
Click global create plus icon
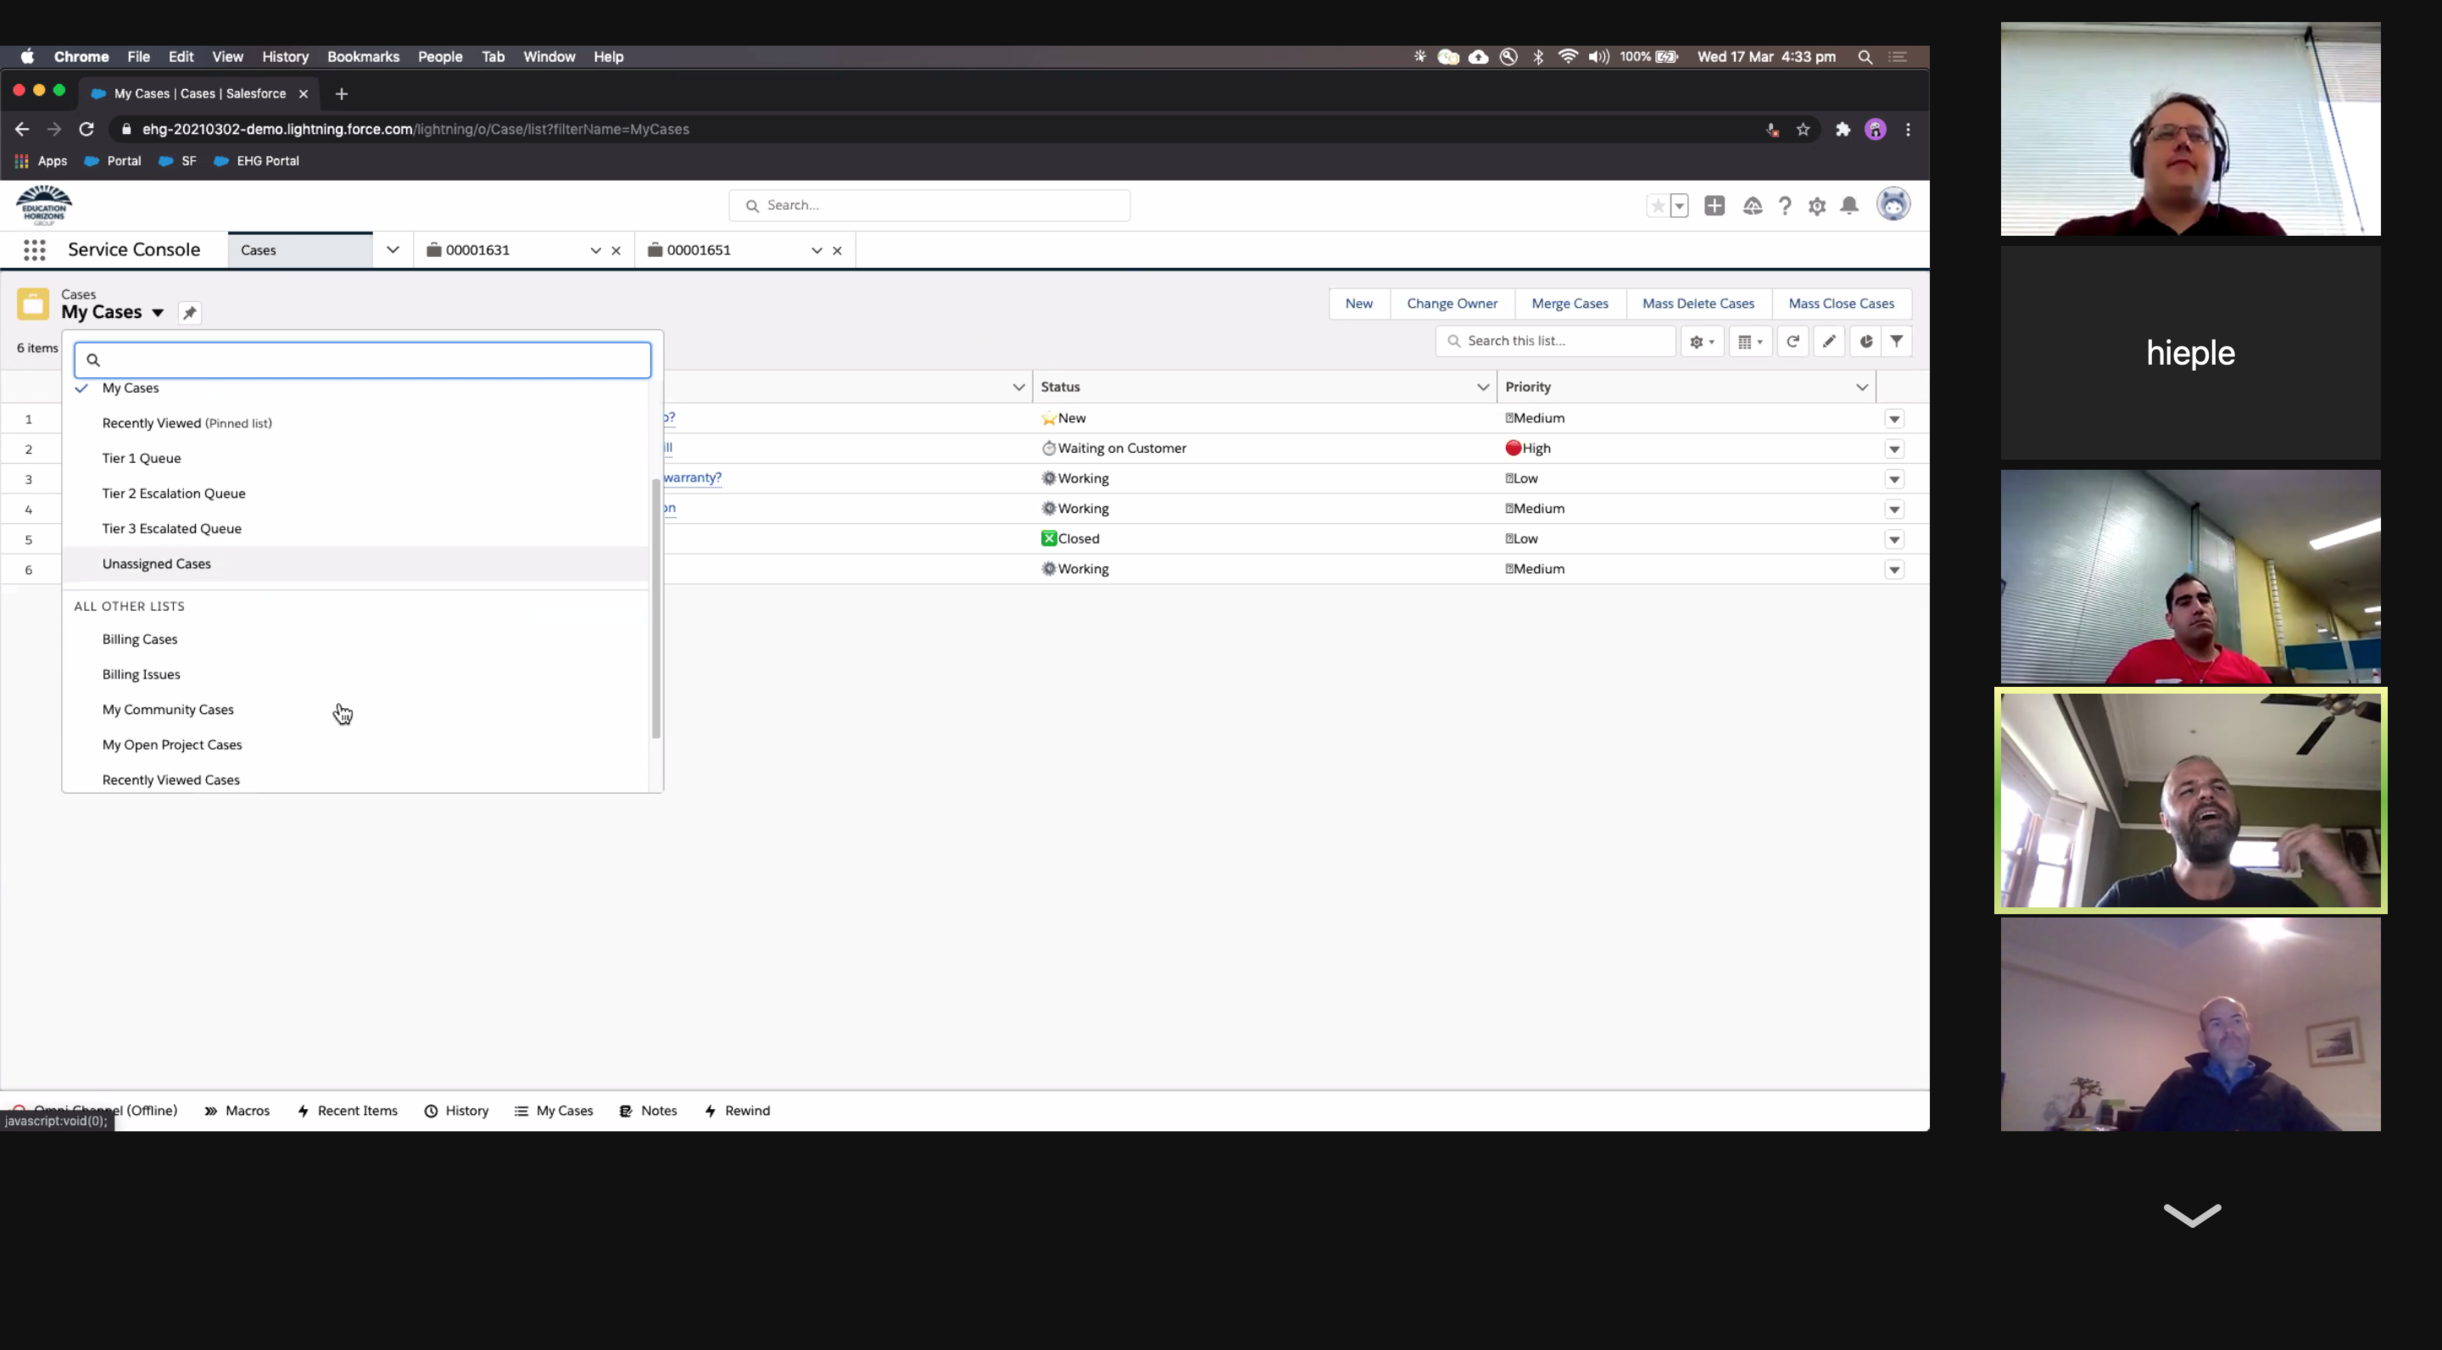point(1714,206)
